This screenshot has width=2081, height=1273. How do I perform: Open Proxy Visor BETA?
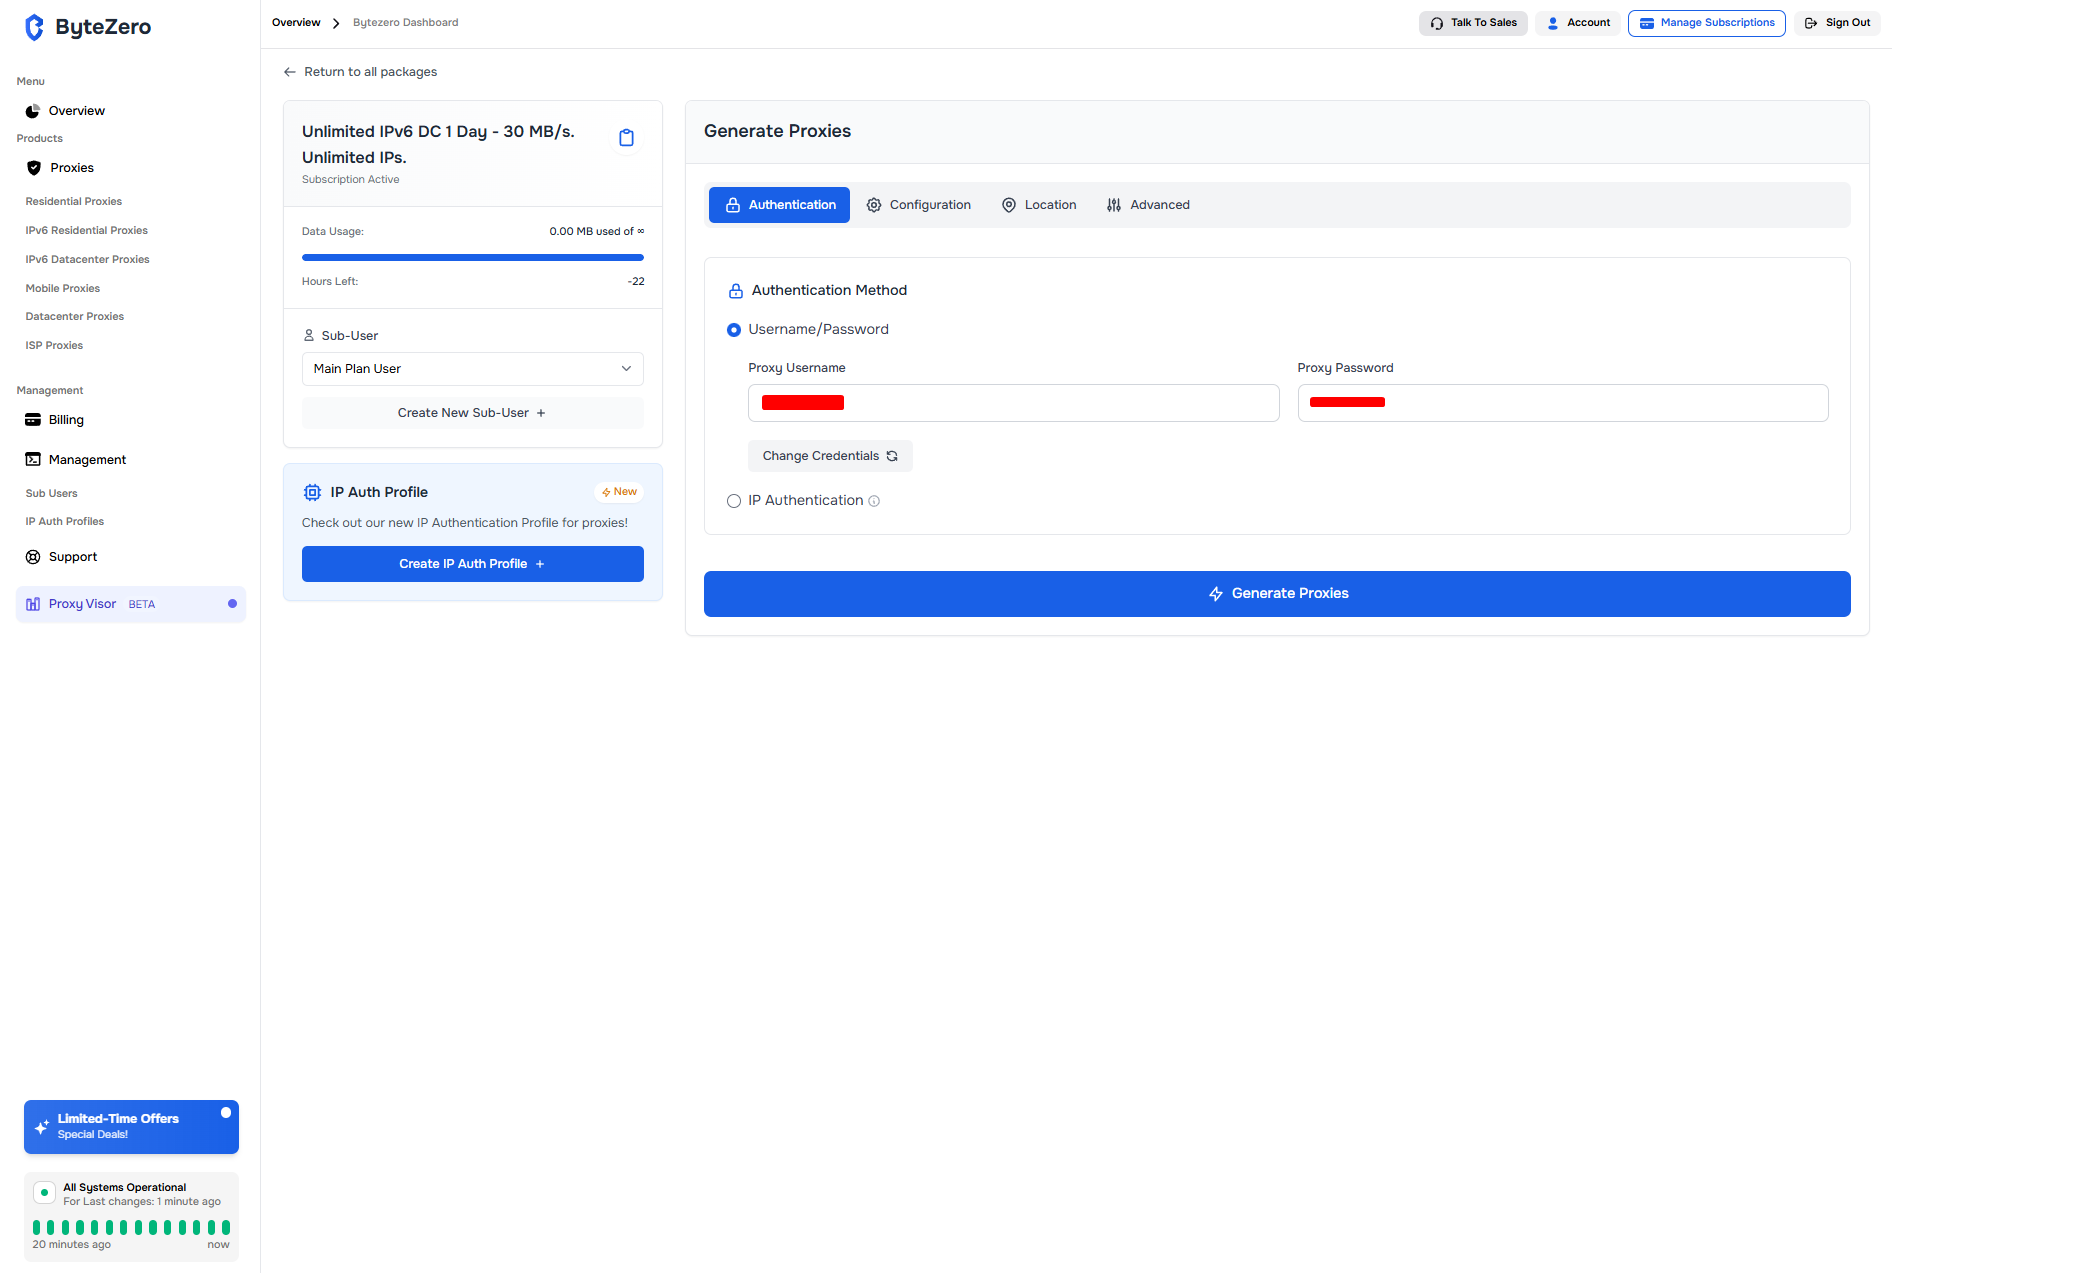click(x=131, y=604)
